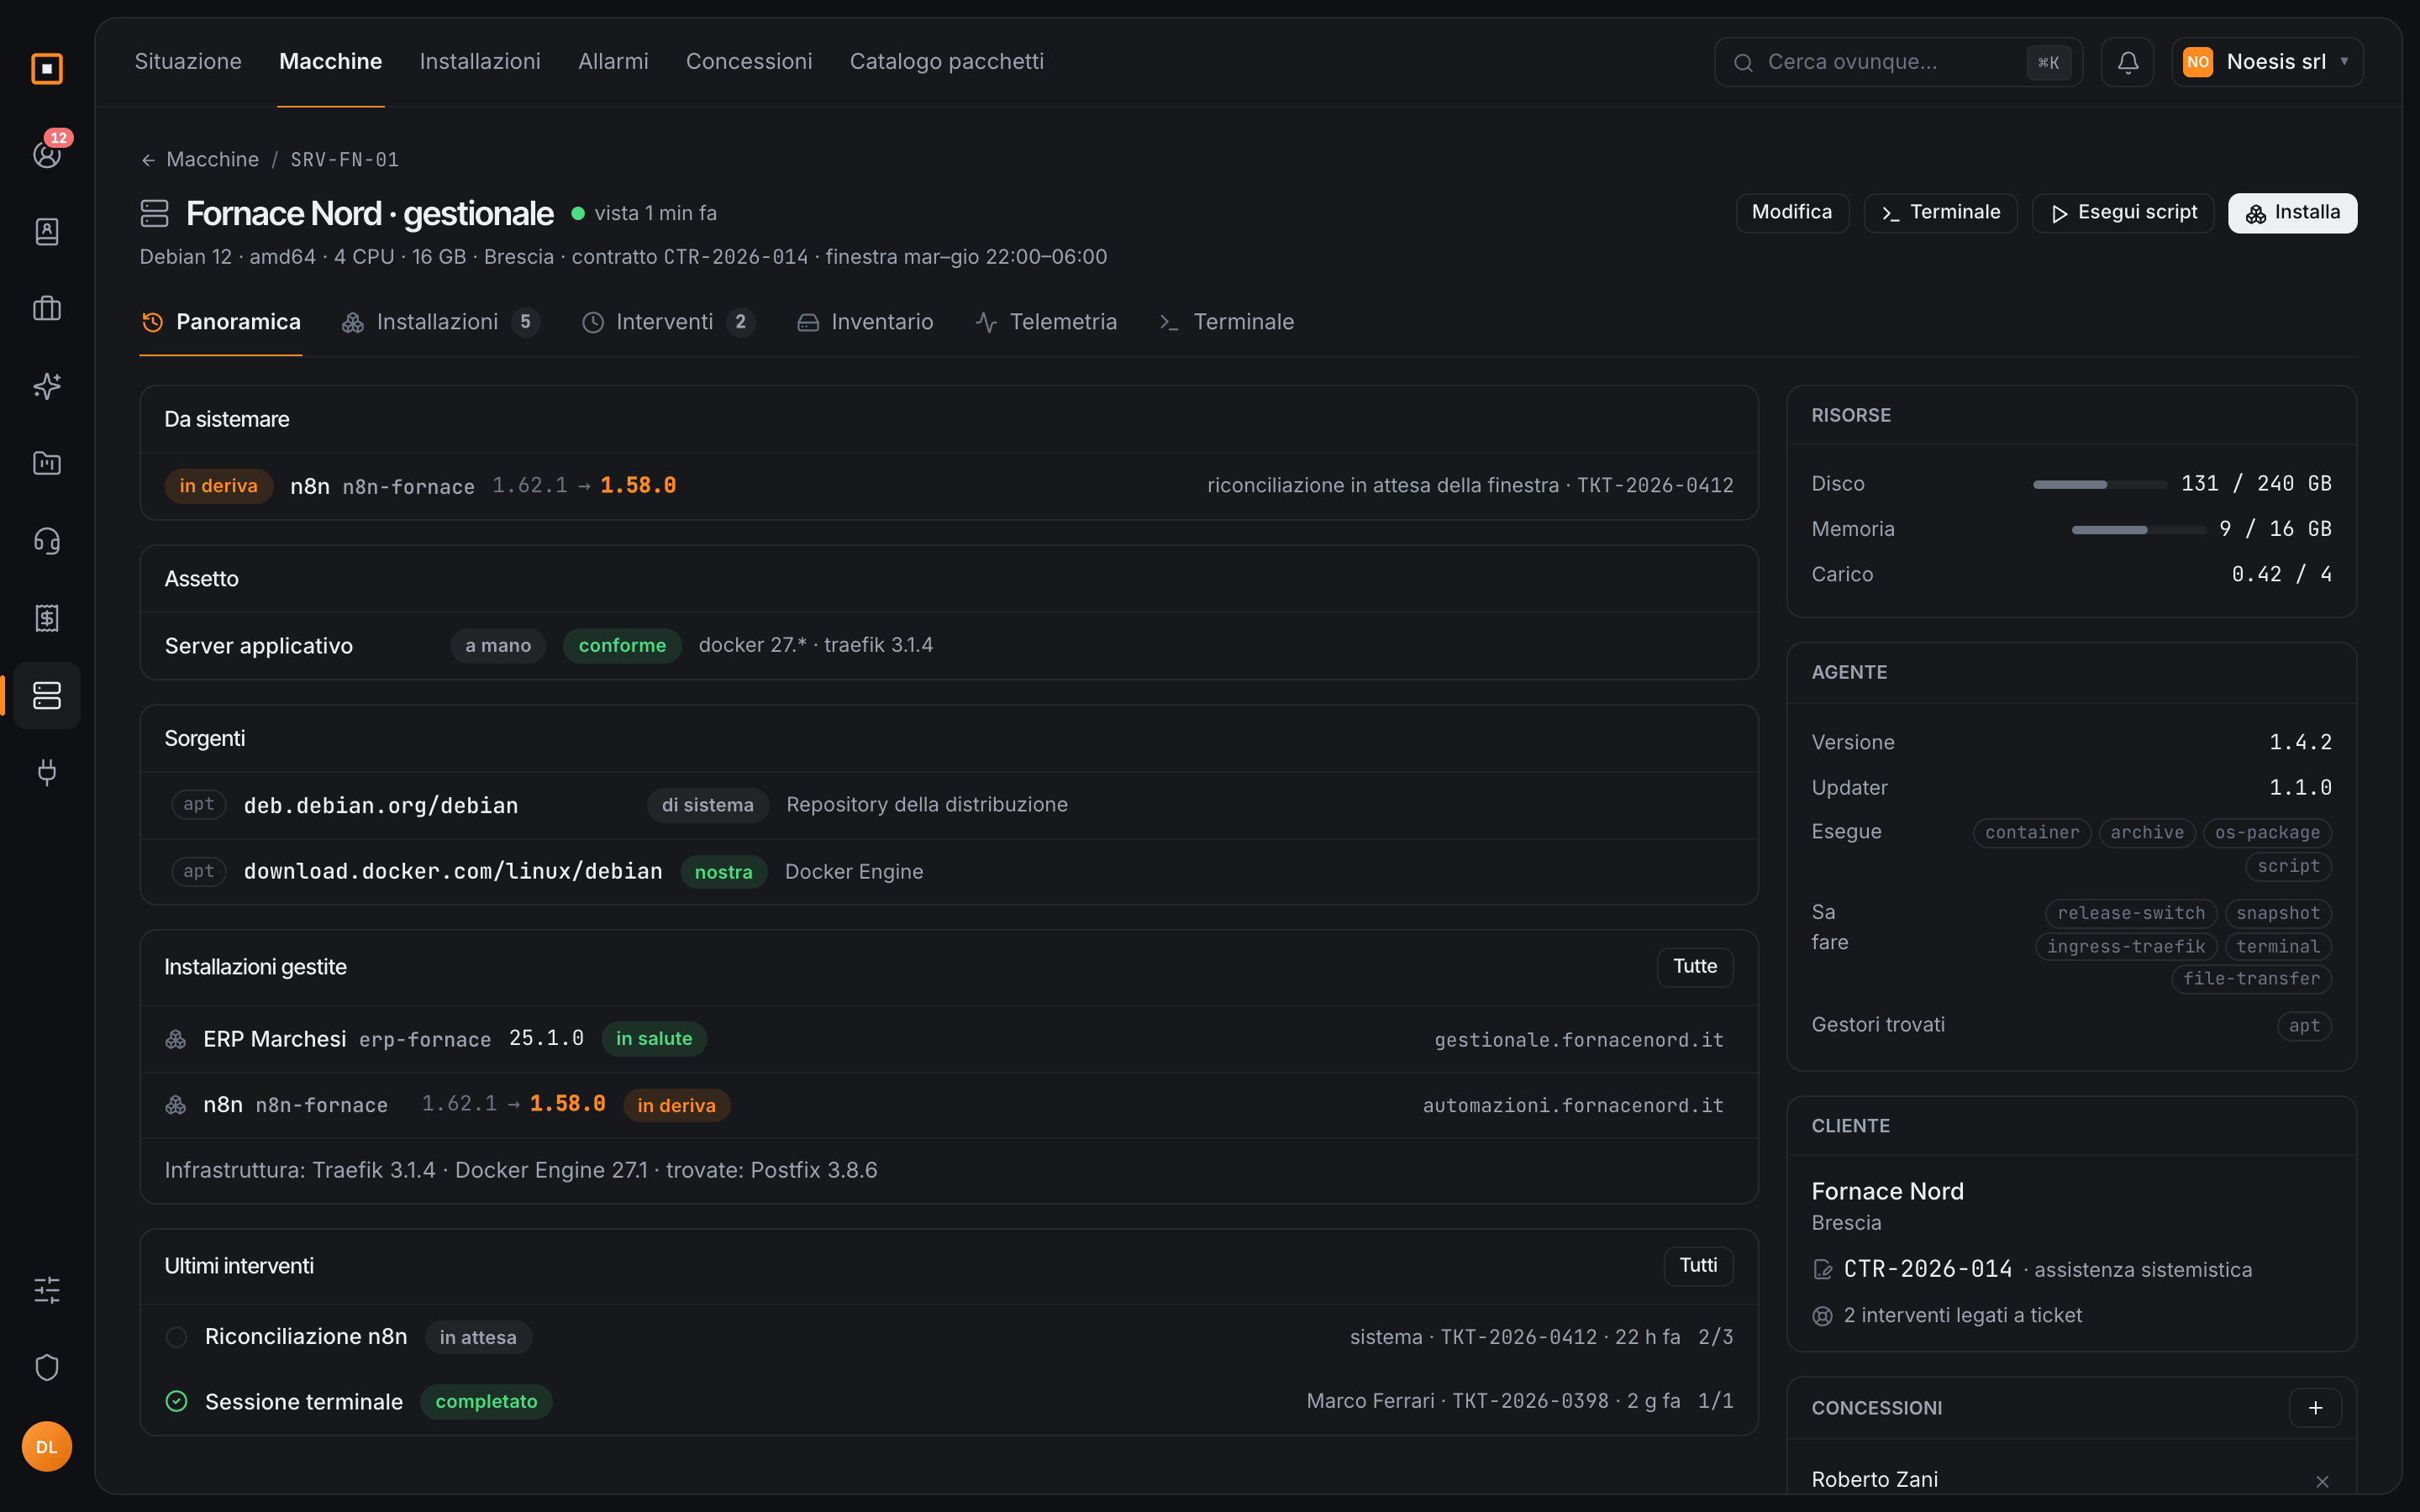Open contract CTR-2026-014 in Cliente panel
This screenshot has height=1512, width=2420.
coord(1927,1269)
